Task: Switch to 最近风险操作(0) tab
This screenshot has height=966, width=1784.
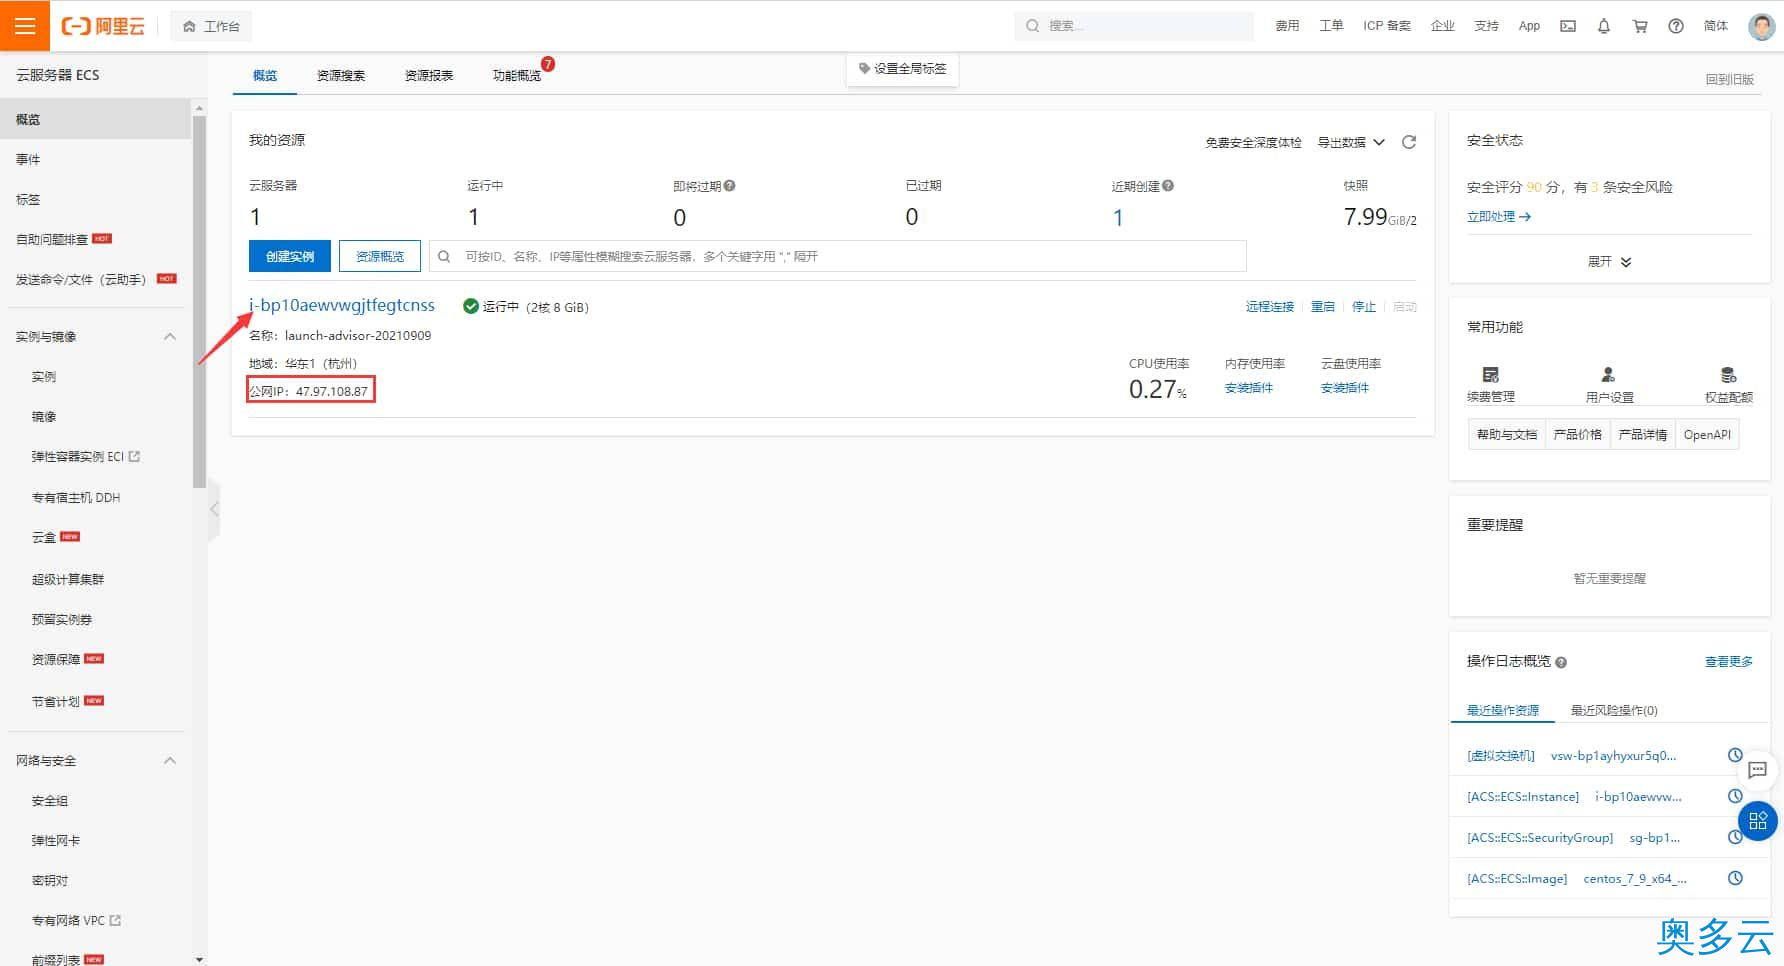Action: 1614,711
